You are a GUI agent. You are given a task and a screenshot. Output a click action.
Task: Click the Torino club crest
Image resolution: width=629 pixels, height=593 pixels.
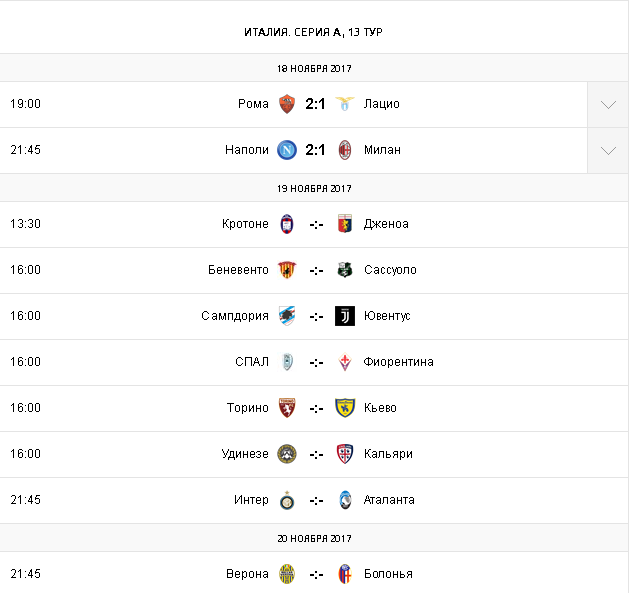287,408
